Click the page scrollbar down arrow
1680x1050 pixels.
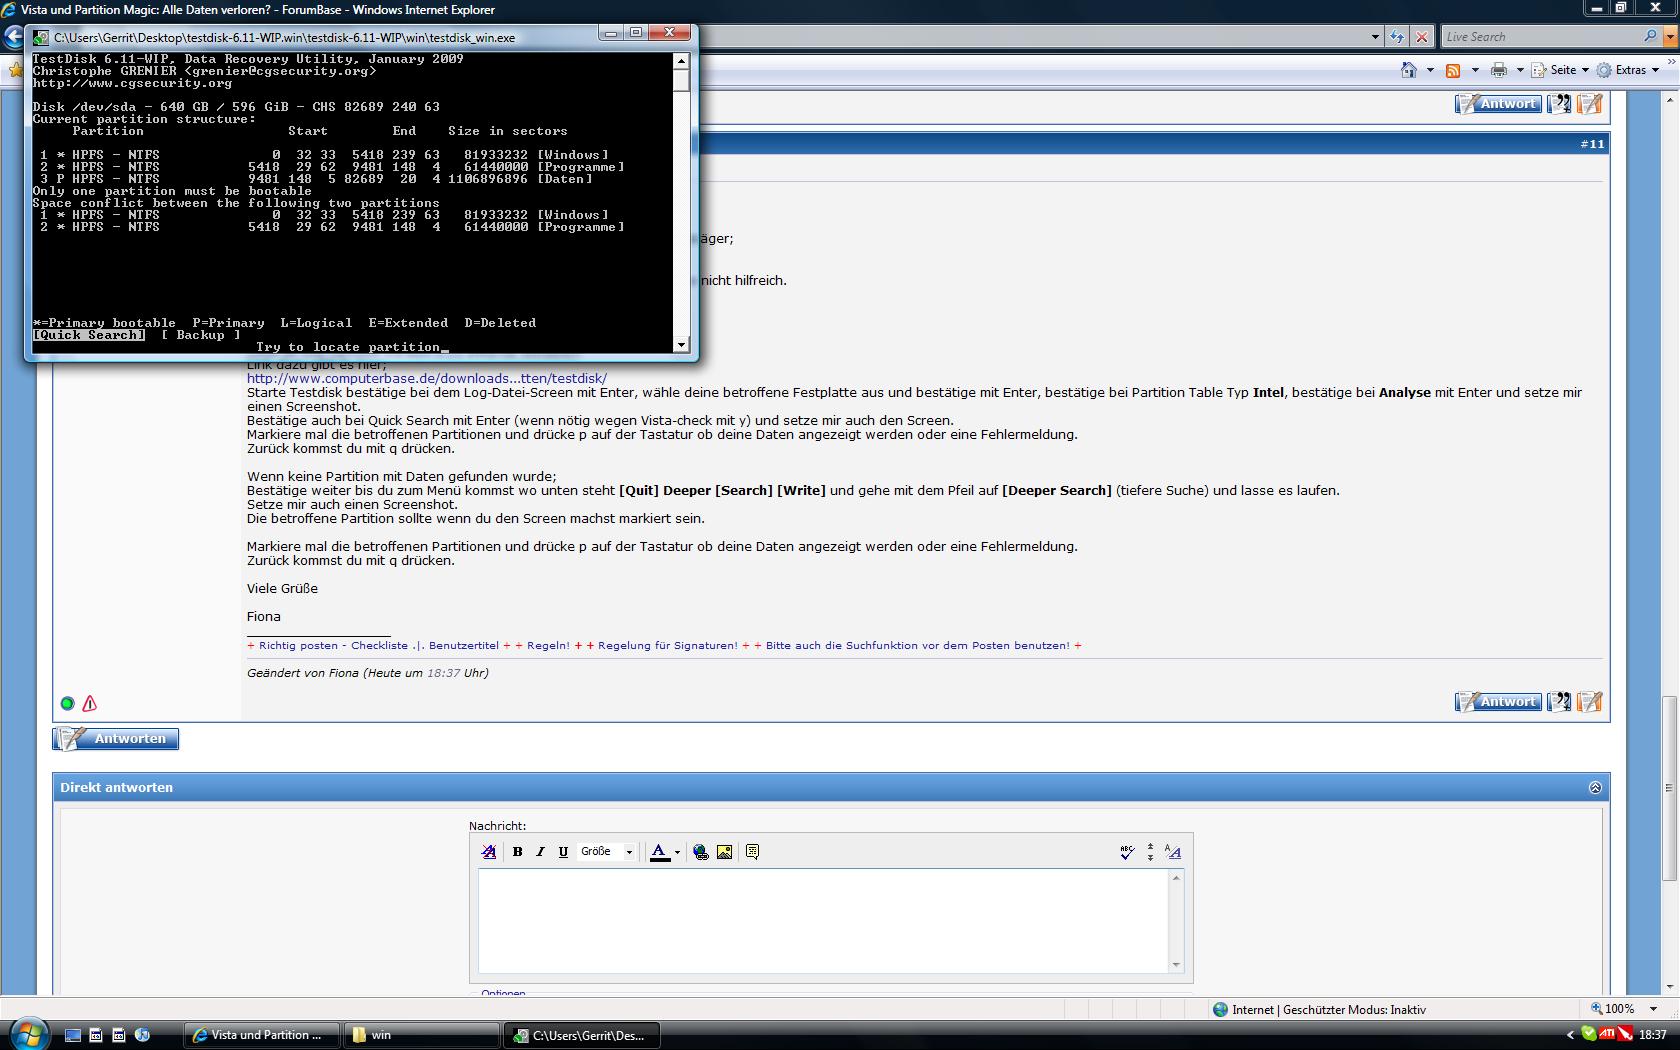click(1670, 985)
